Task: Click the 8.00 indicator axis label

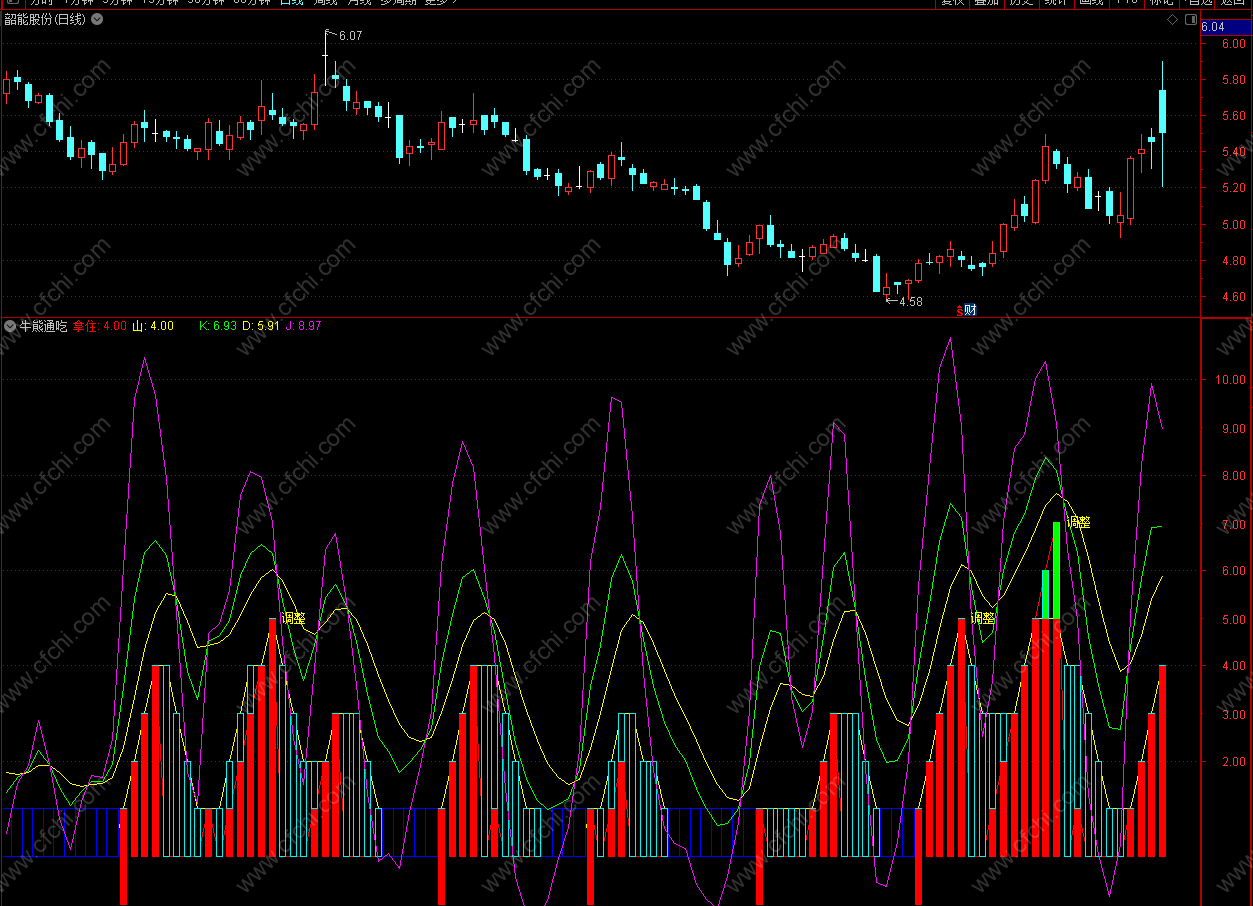Action: click(1233, 476)
